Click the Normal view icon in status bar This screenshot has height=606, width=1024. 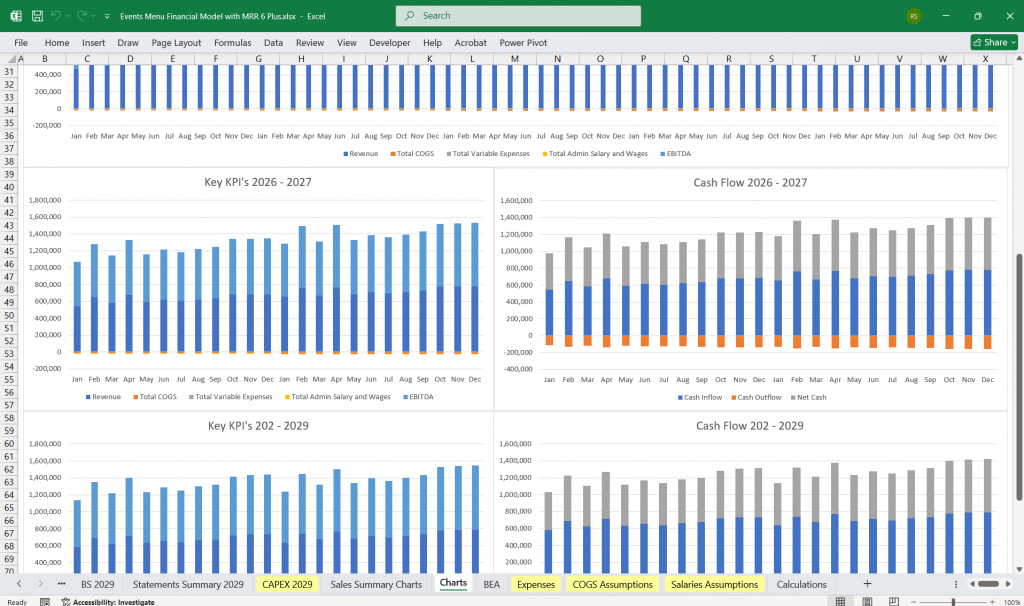click(x=841, y=601)
